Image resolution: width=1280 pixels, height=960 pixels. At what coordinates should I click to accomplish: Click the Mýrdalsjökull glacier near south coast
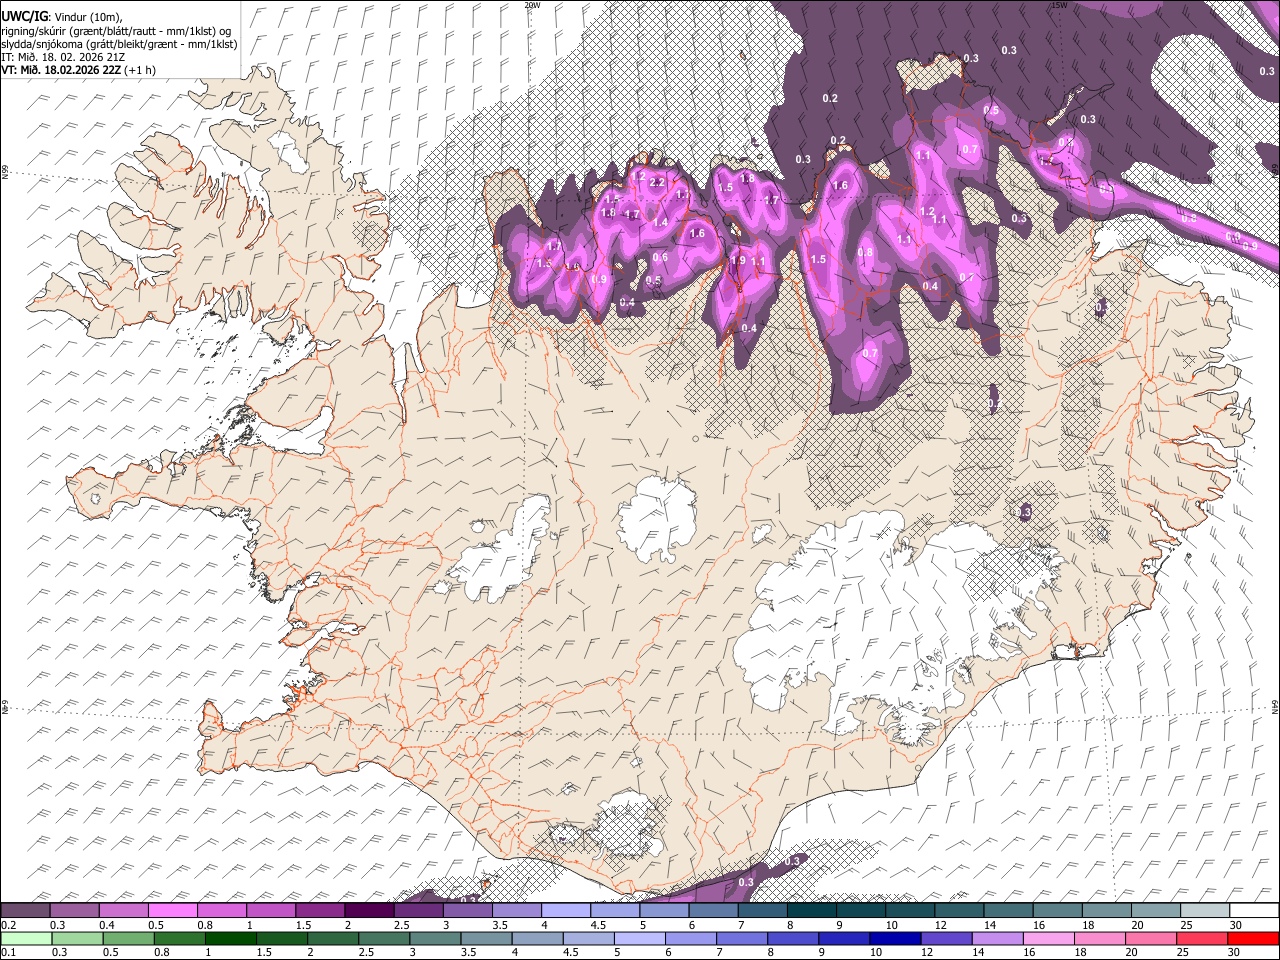click(626, 824)
